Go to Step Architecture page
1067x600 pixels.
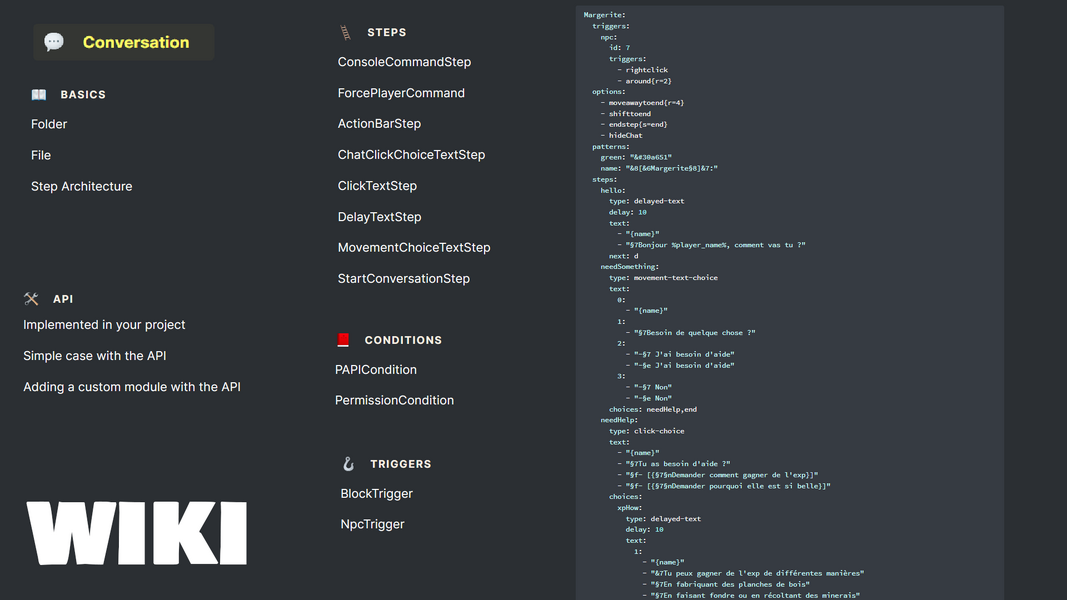[81, 186]
